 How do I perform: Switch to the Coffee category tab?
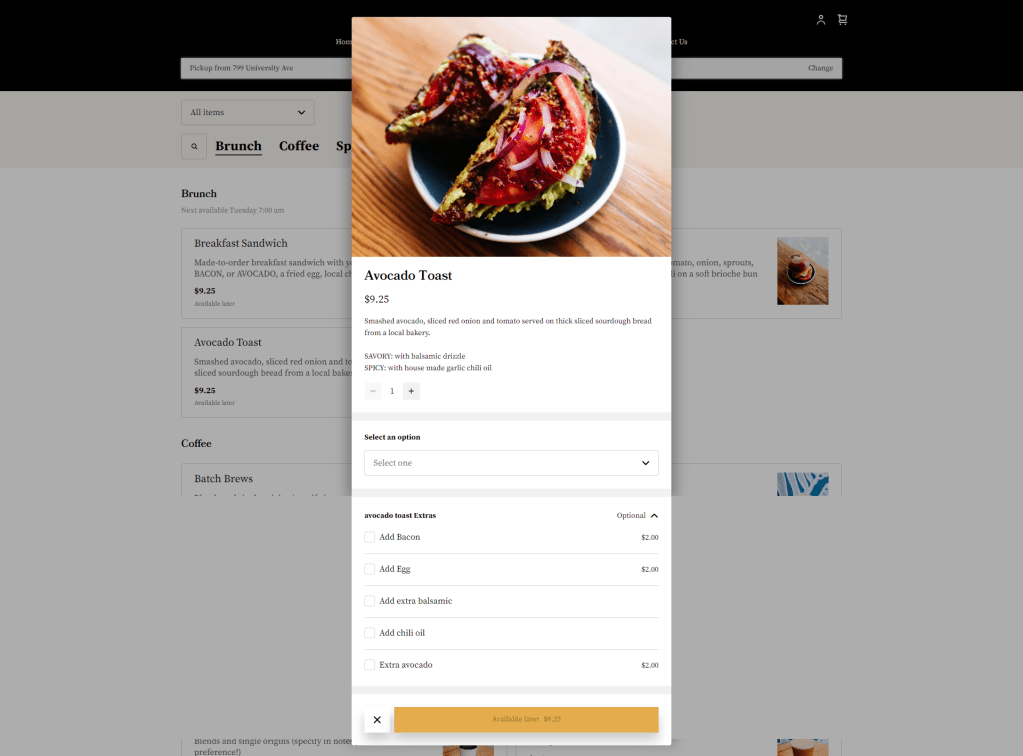299,146
